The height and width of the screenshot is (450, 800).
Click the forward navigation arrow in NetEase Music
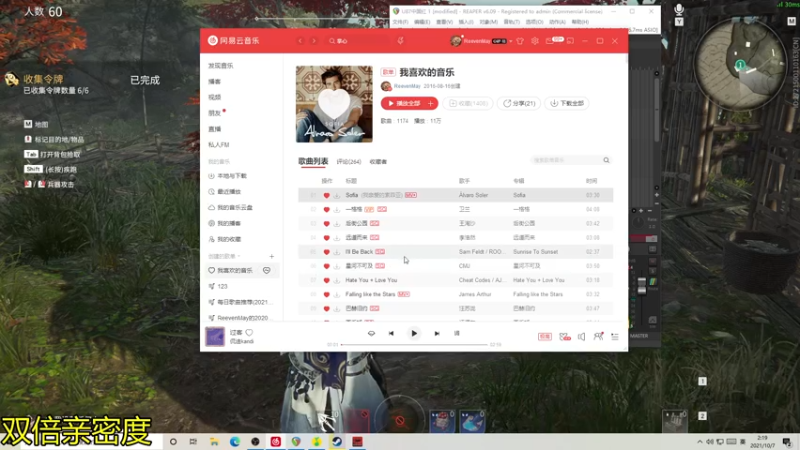pos(314,41)
